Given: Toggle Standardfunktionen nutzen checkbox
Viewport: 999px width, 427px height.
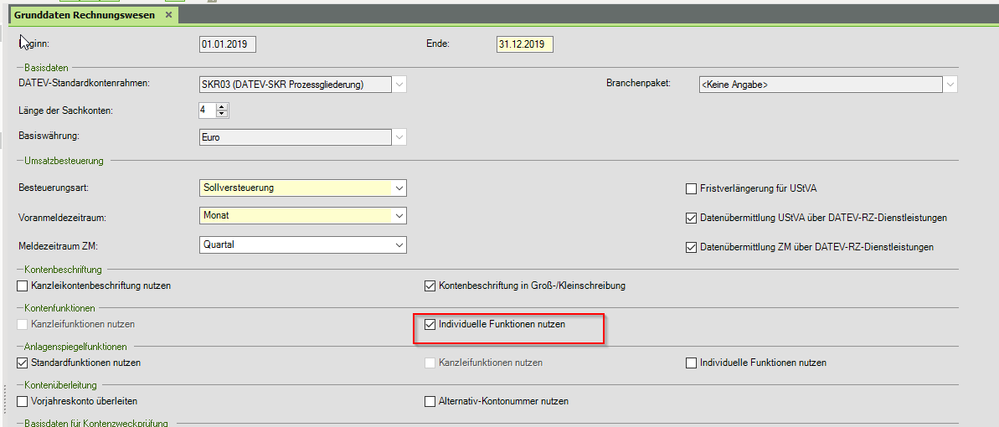Looking at the screenshot, I should tap(23, 363).
